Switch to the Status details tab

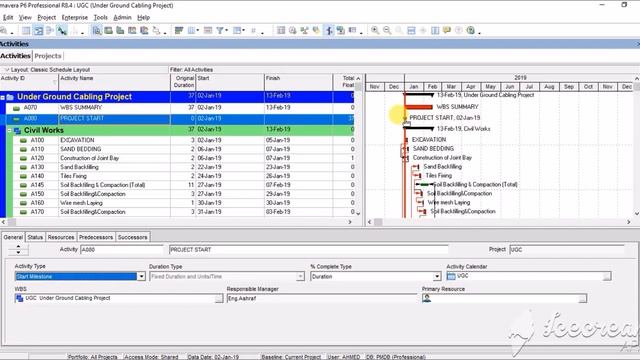(35, 237)
